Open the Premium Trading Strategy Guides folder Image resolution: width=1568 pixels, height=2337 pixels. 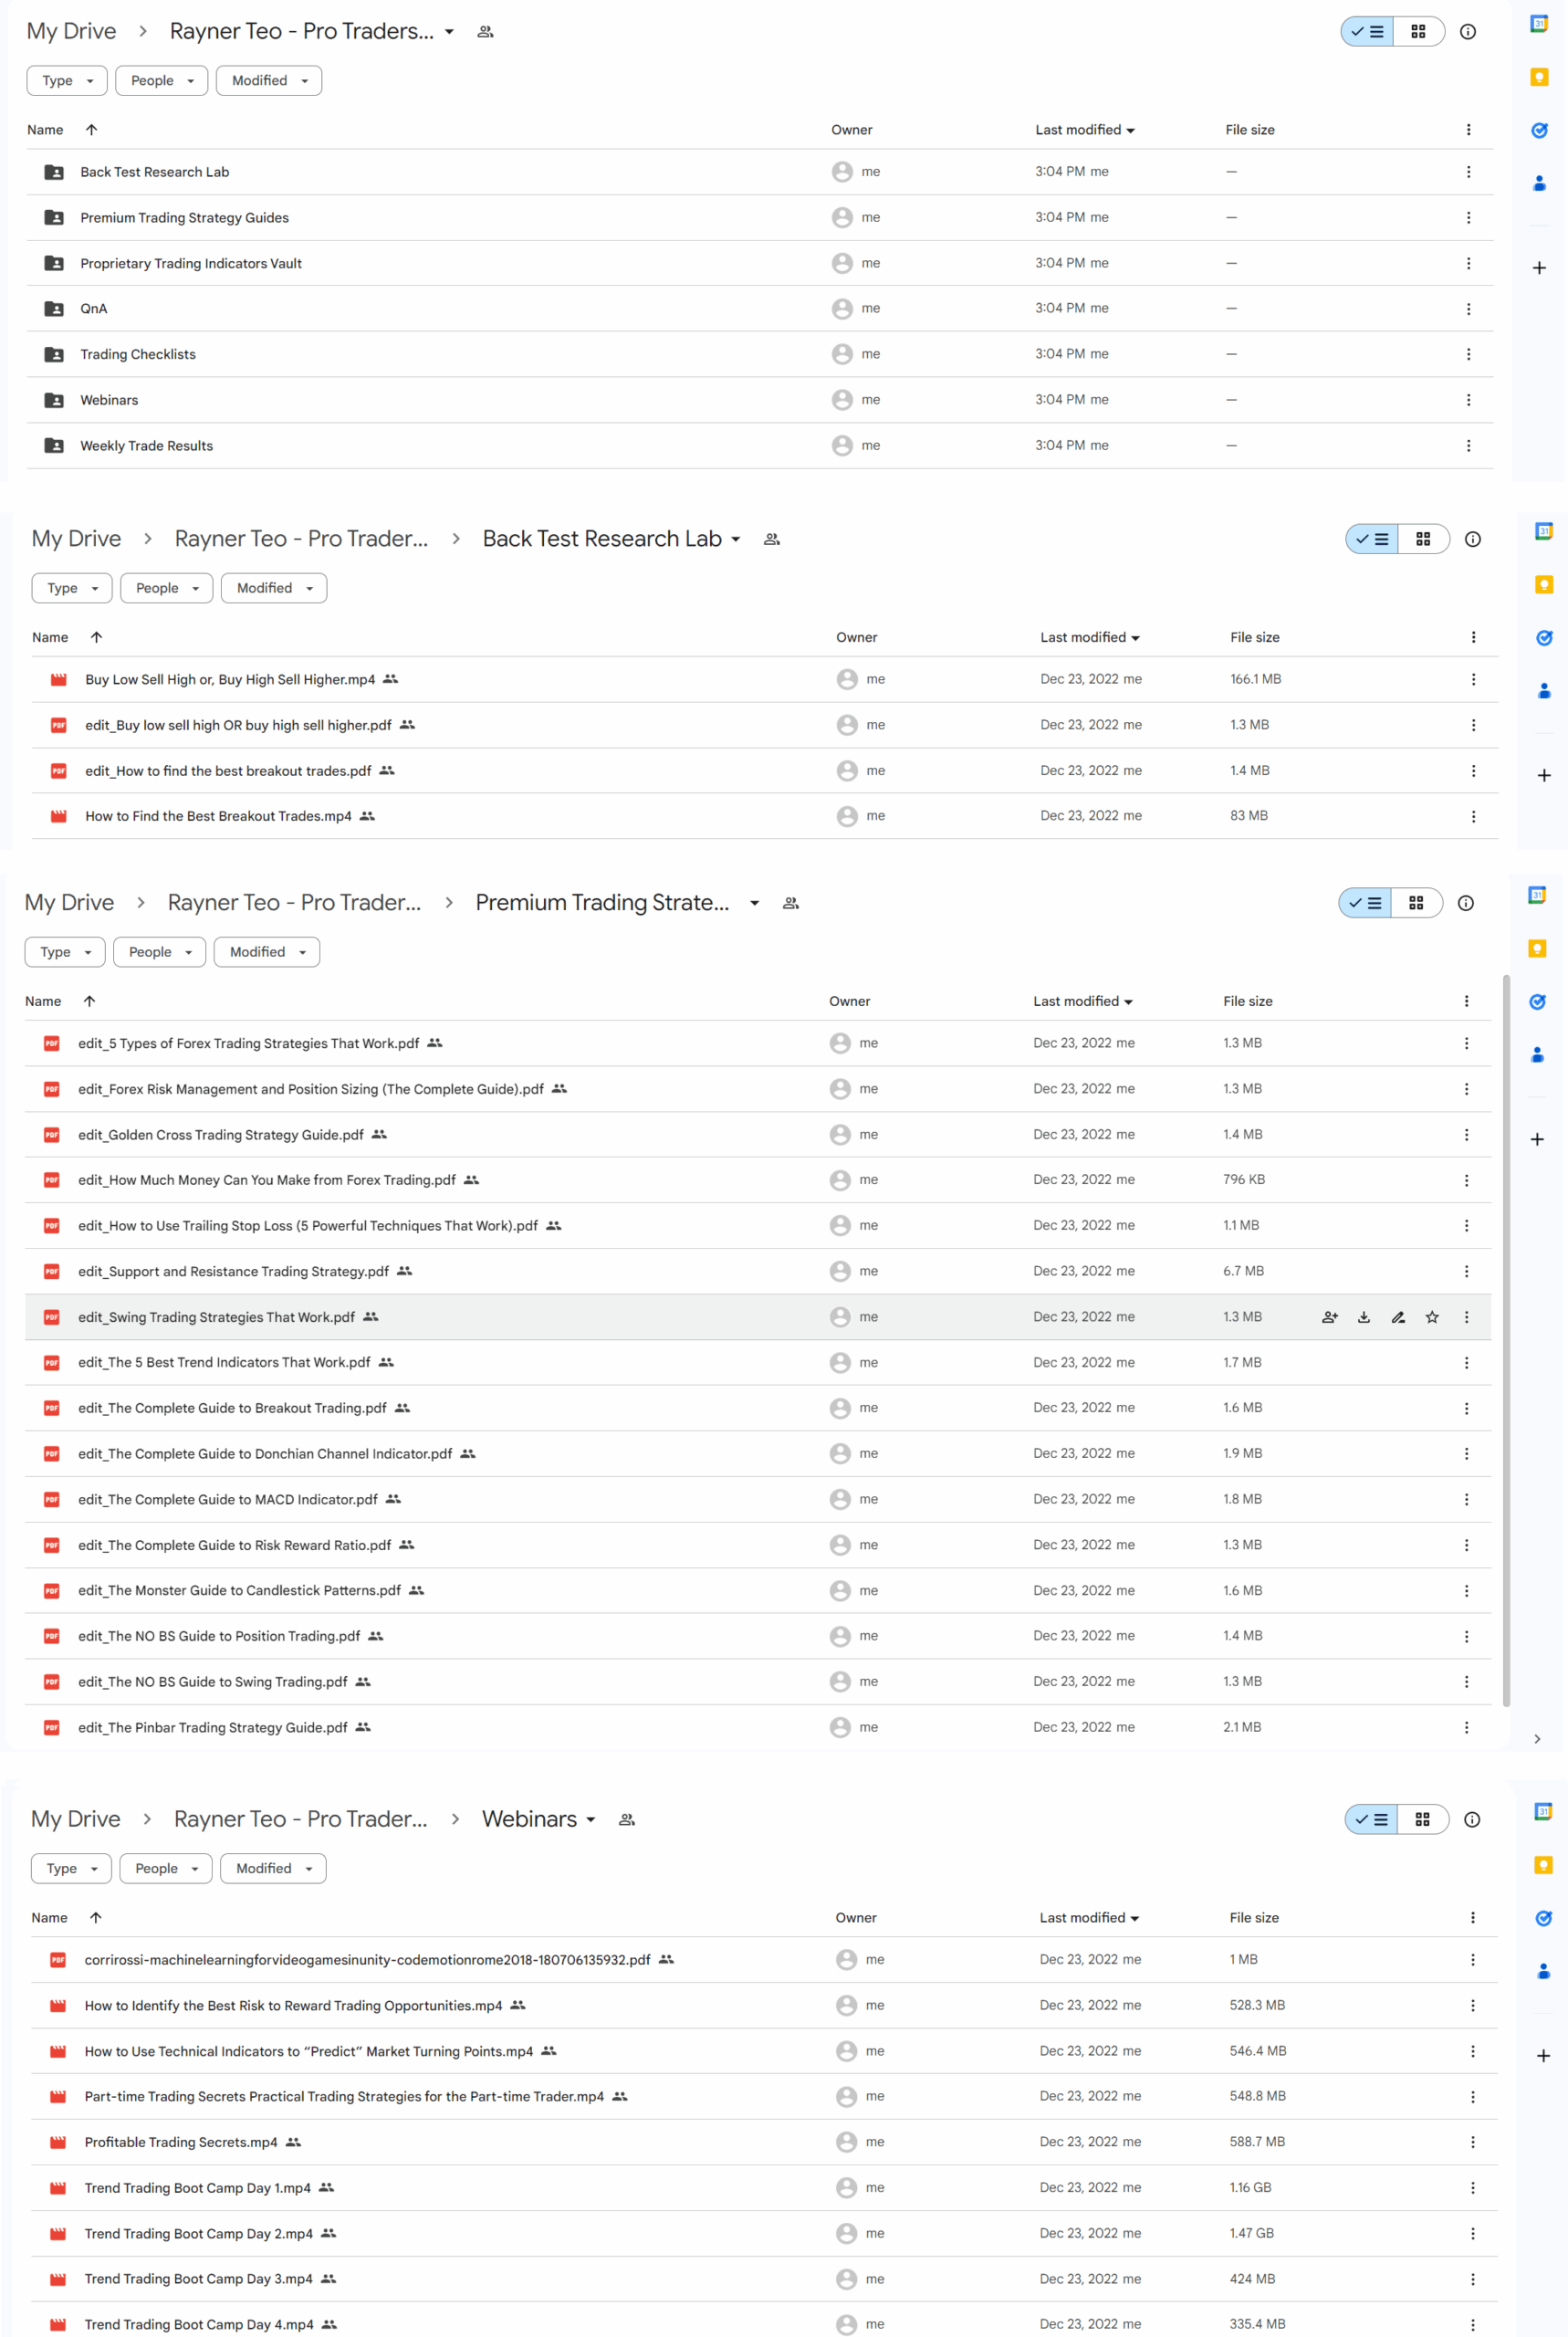point(185,218)
